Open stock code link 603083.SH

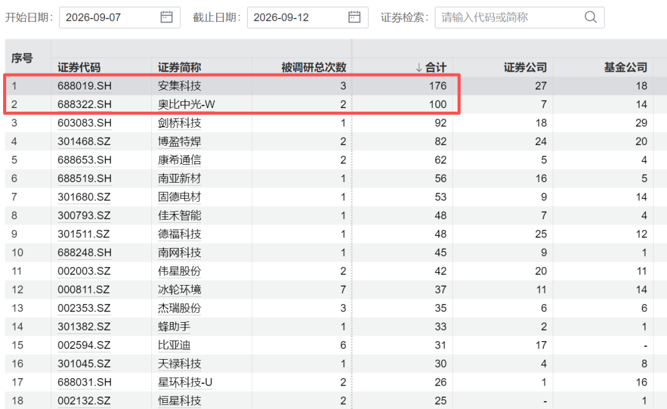coord(84,123)
